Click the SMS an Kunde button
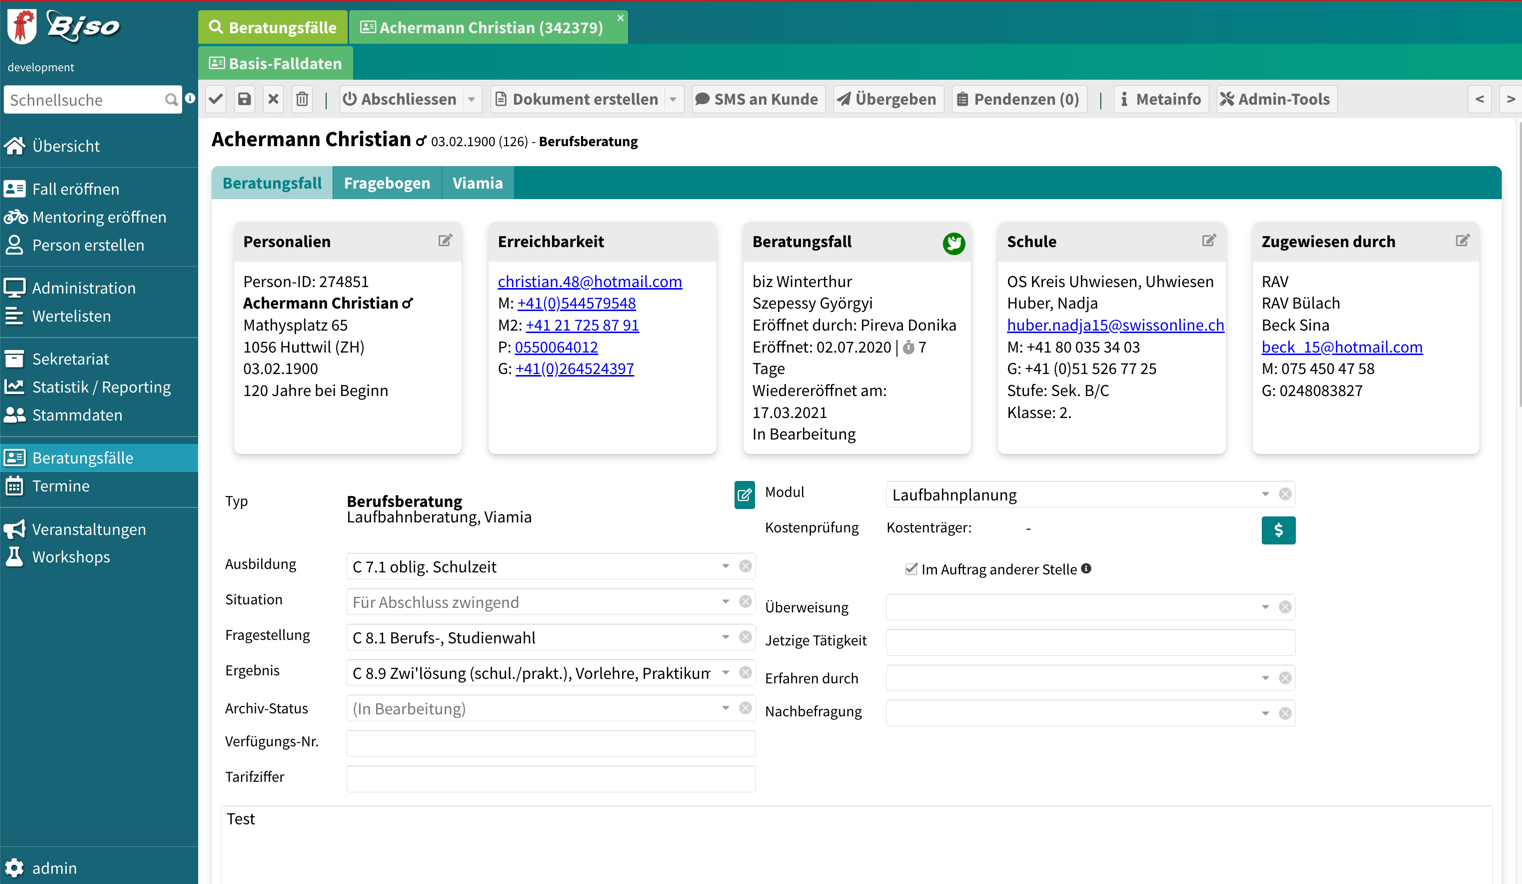1522x884 pixels. click(757, 99)
